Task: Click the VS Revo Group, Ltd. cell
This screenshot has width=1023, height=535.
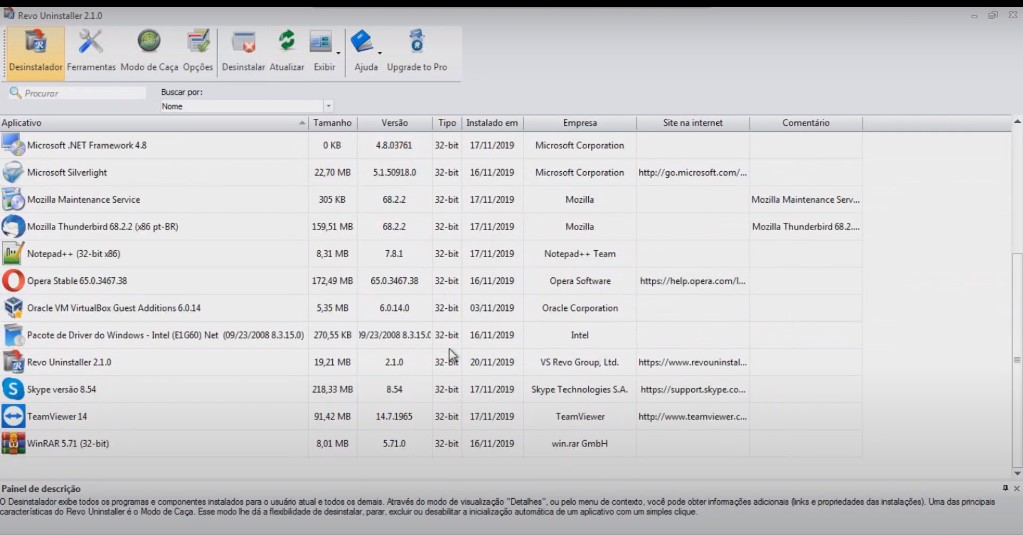Action: (579, 361)
